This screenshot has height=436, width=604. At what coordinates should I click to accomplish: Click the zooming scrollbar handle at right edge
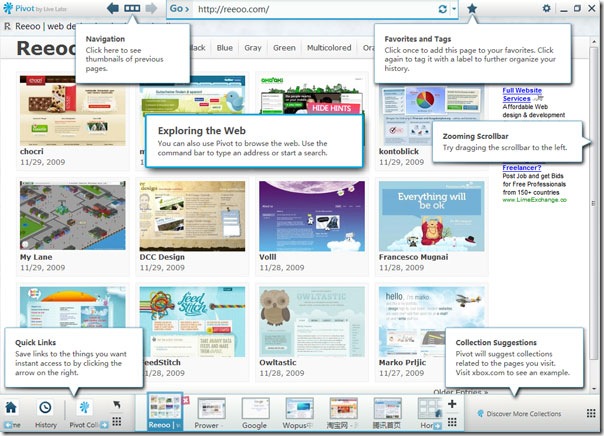coord(594,203)
